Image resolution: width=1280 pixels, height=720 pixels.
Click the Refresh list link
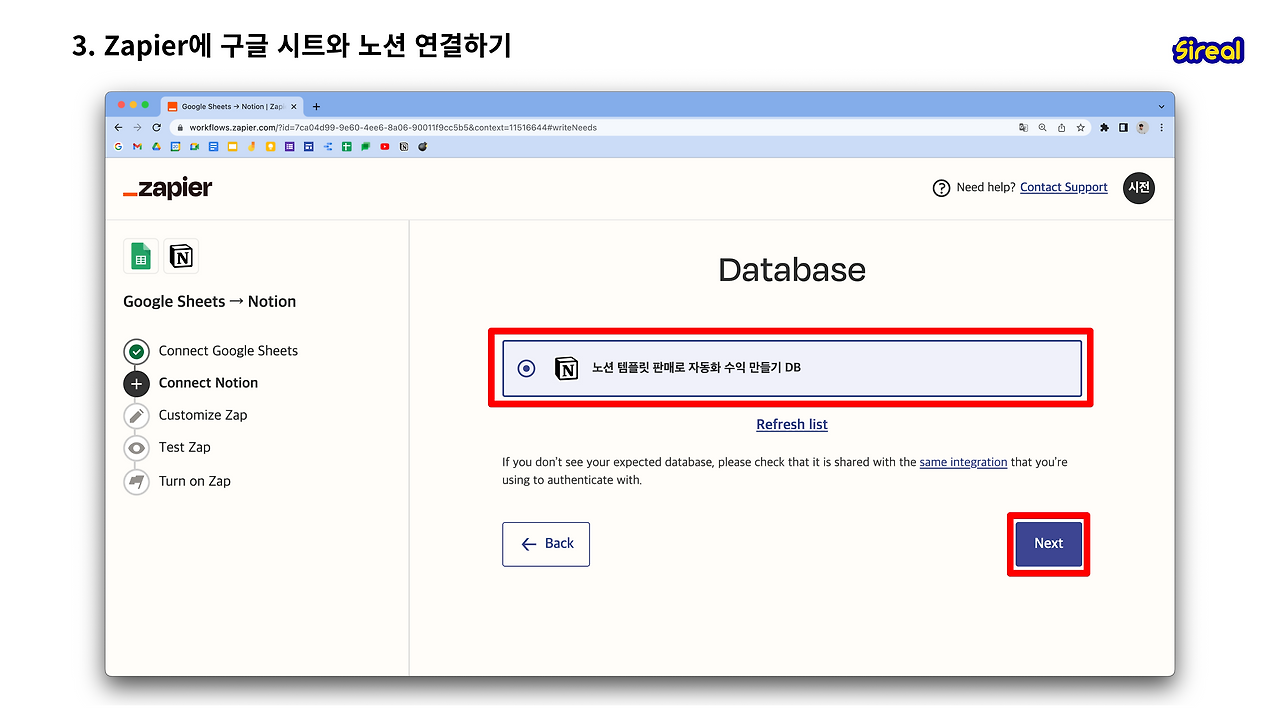pos(792,424)
